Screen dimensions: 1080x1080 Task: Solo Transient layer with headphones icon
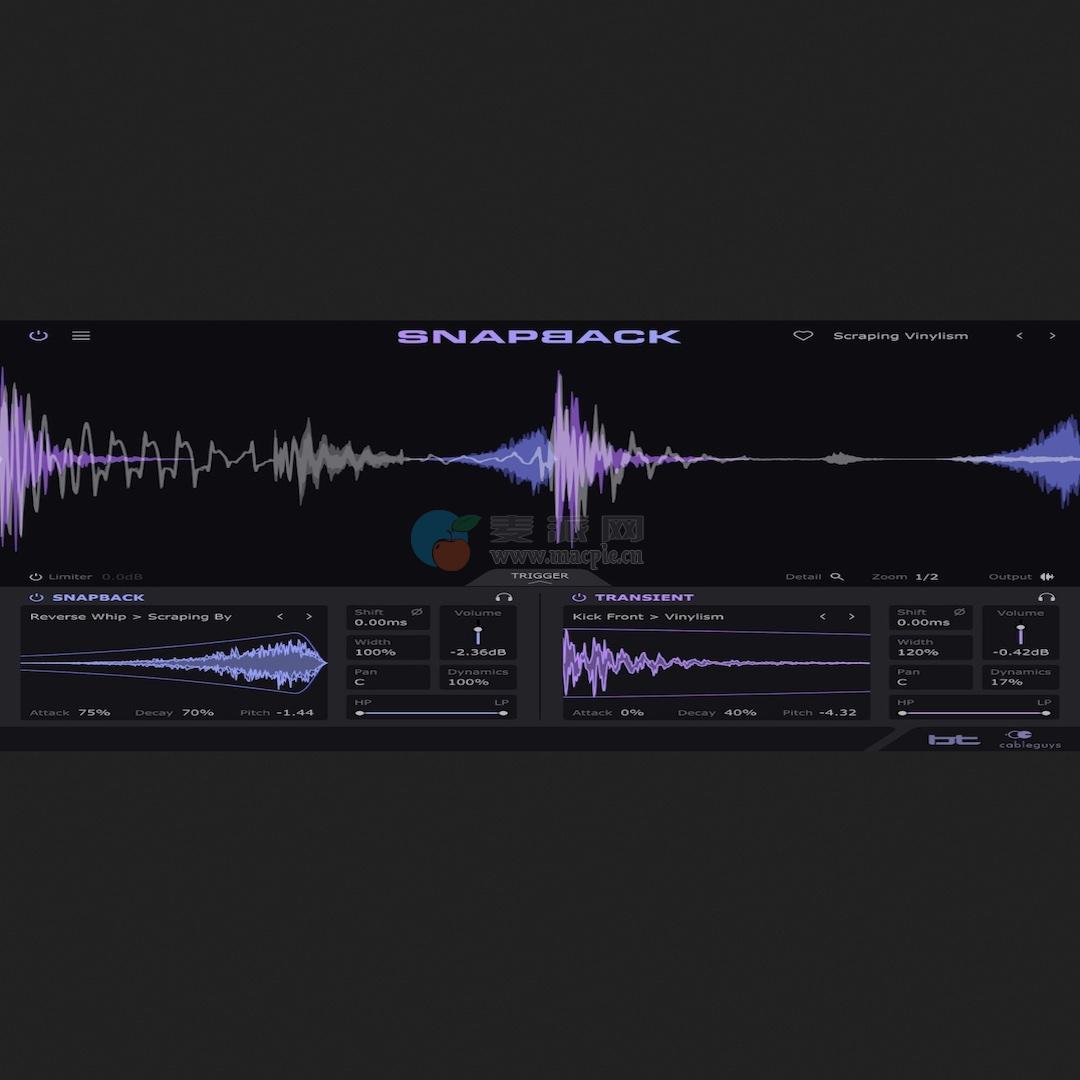(x=1046, y=597)
